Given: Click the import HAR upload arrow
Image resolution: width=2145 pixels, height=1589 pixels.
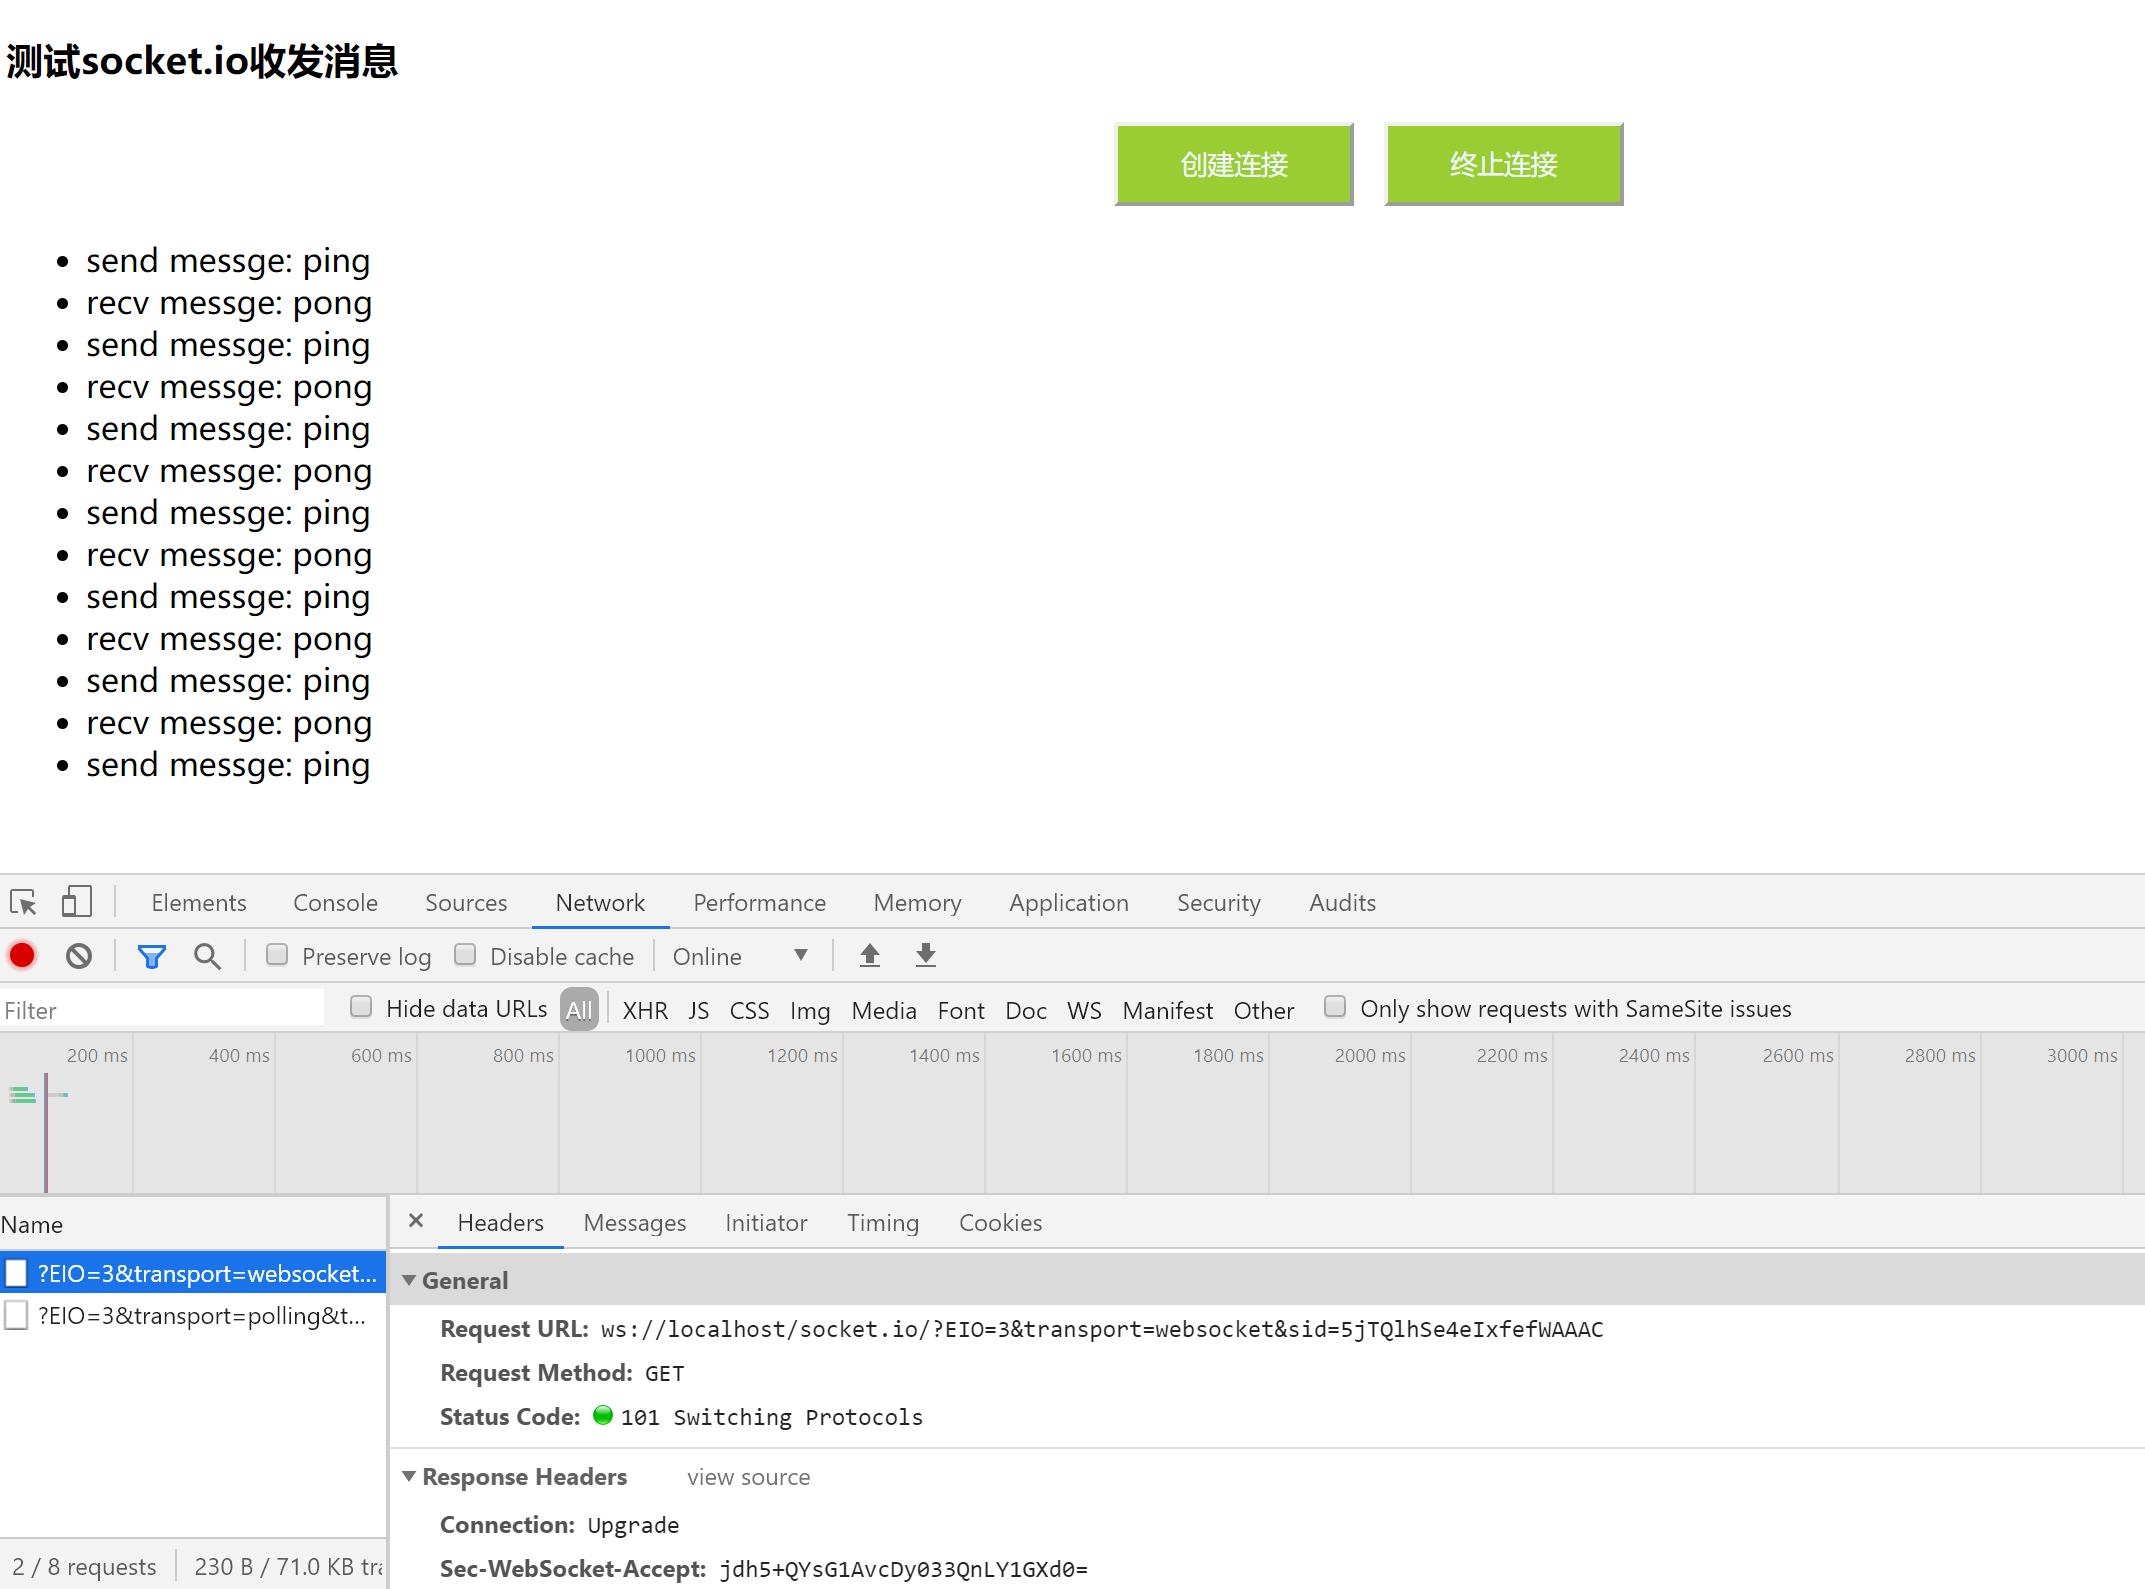Looking at the screenshot, I should tap(870, 956).
